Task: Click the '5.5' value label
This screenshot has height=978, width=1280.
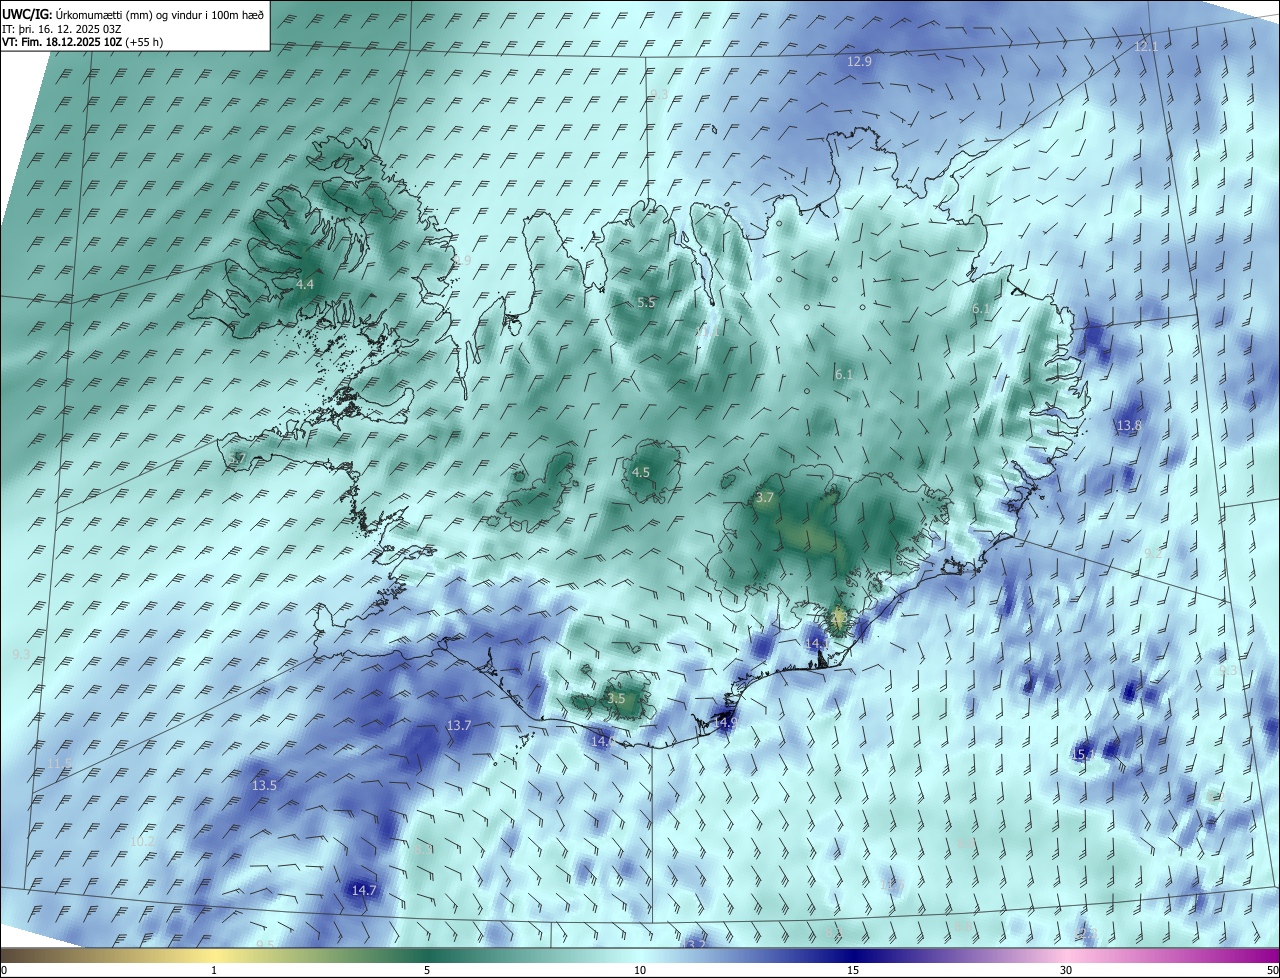Action: 646,302
